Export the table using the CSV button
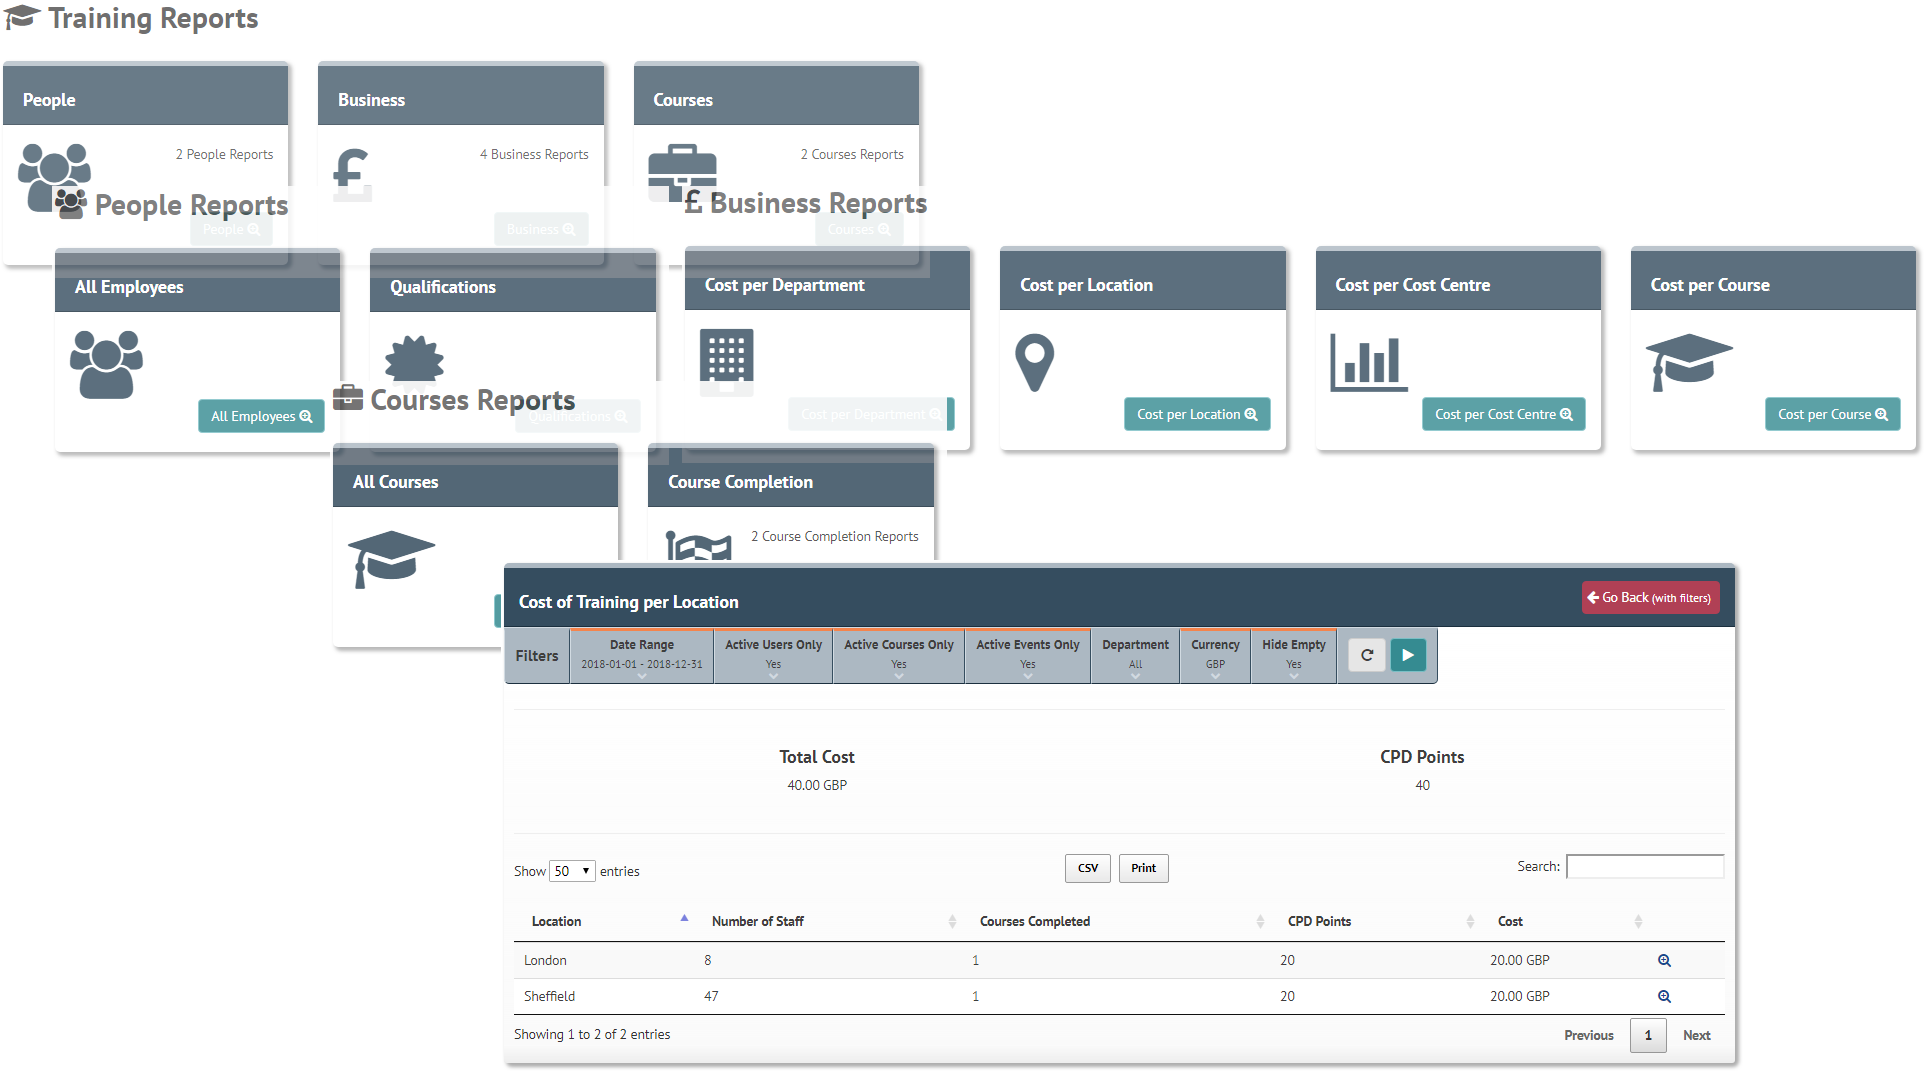The width and height of the screenshot is (1929, 1076). click(x=1088, y=868)
